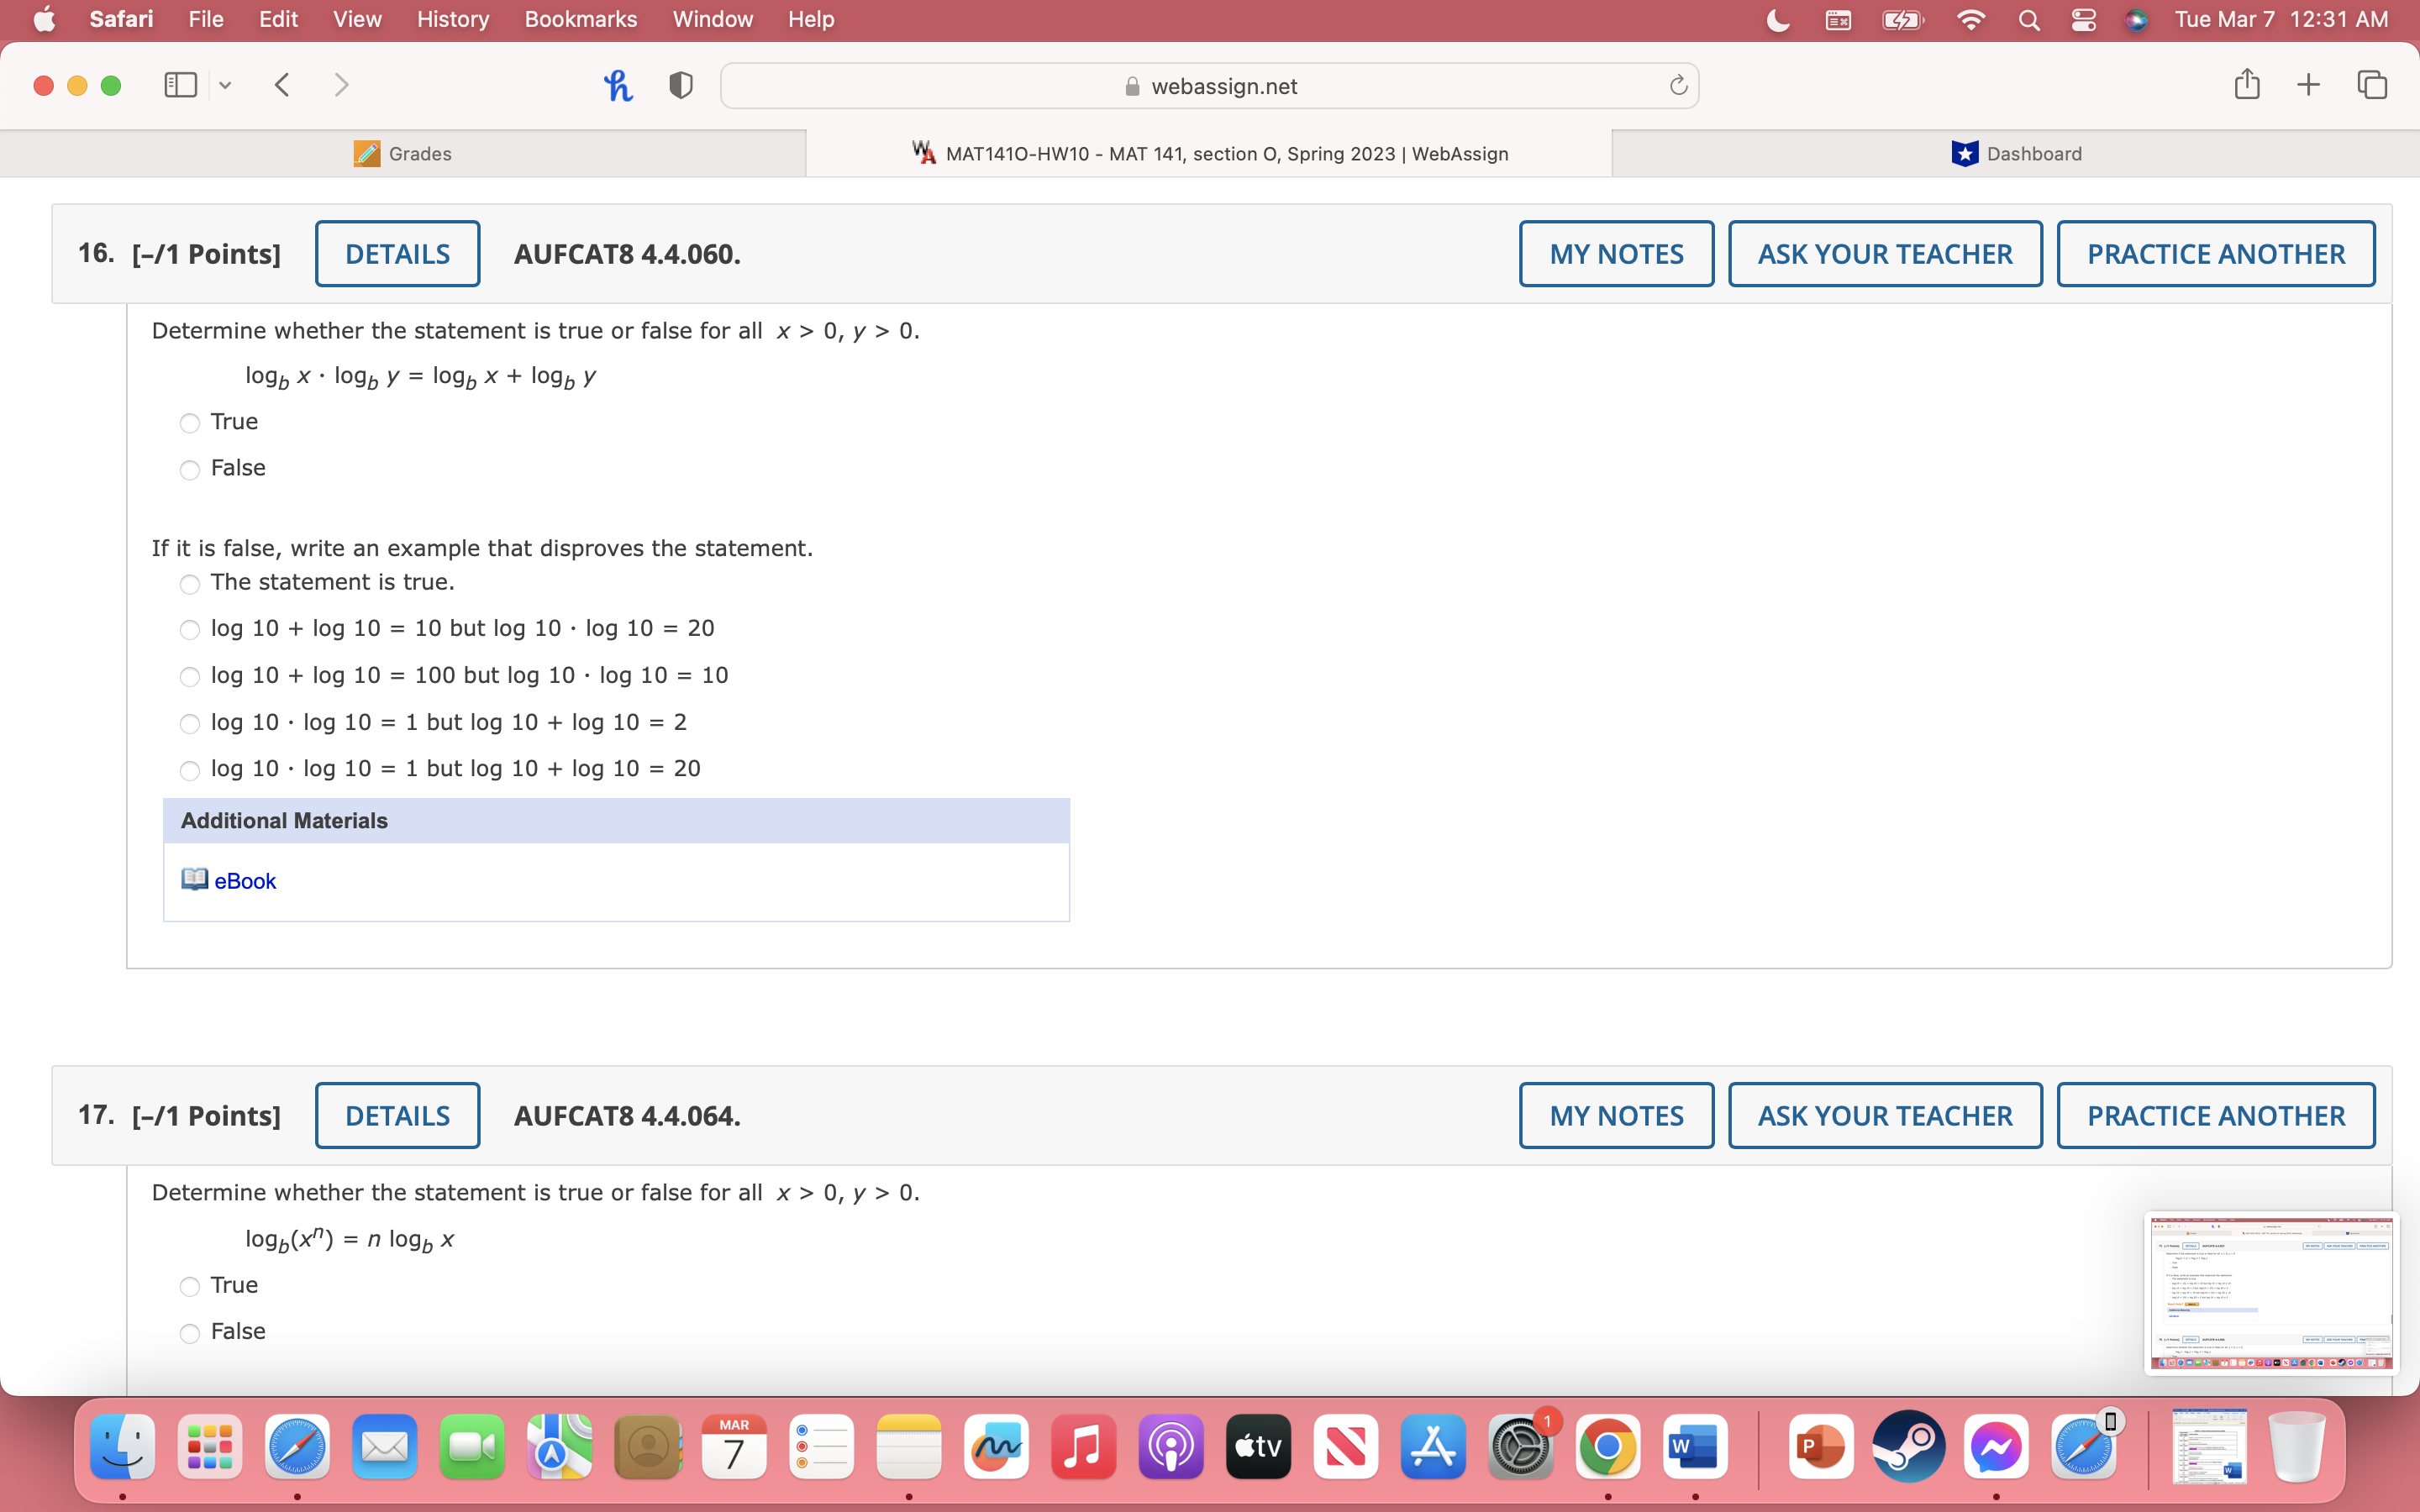Choose the "The statement is true" option
Image resolution: width=2420 pixels, height=1512 pixels.
click(189, 584)
